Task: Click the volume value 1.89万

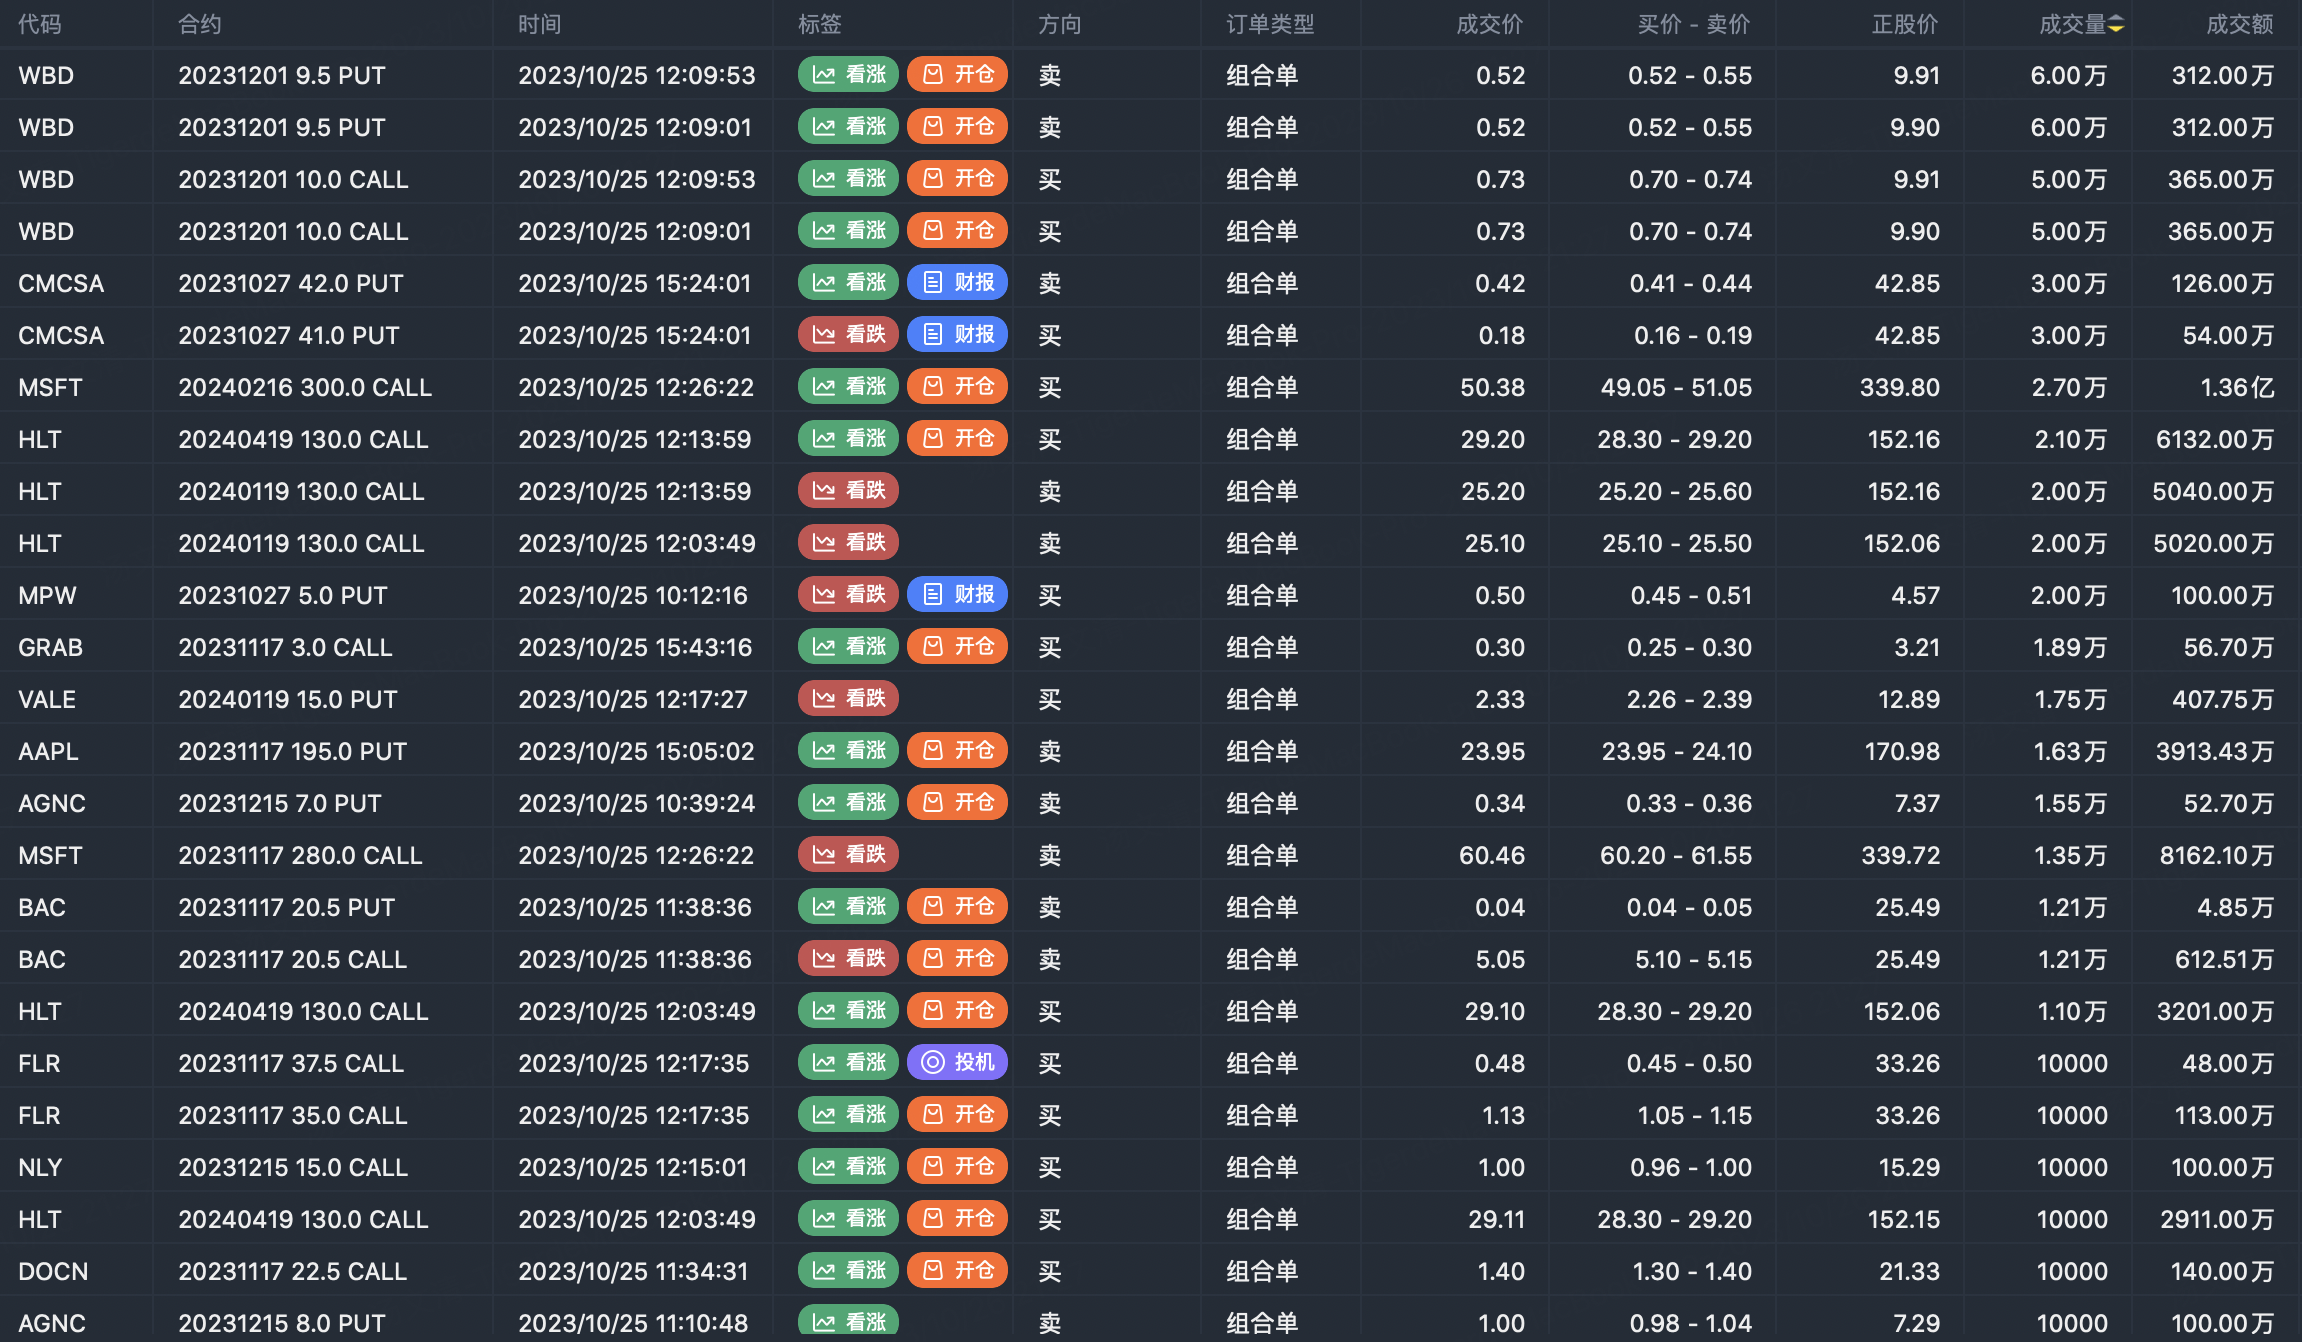Action: [x=2070, y=647]
